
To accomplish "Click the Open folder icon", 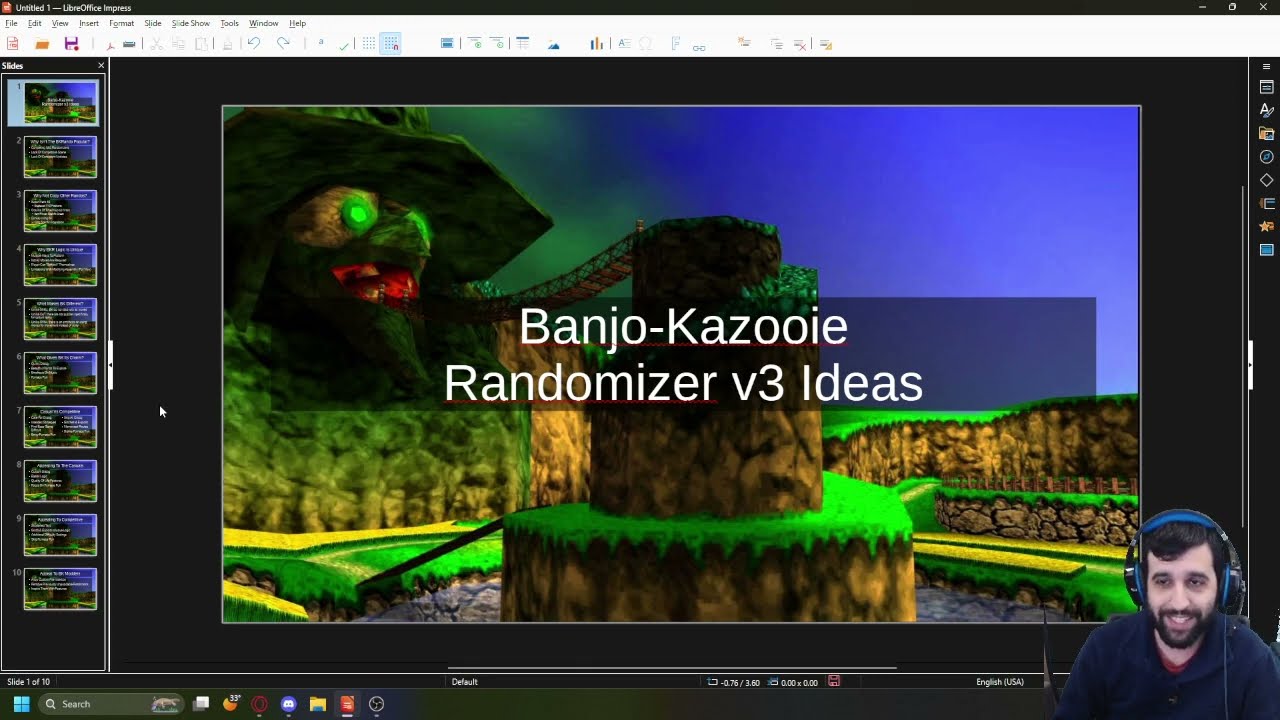I will pyautogui.click(x=42, y=44).
